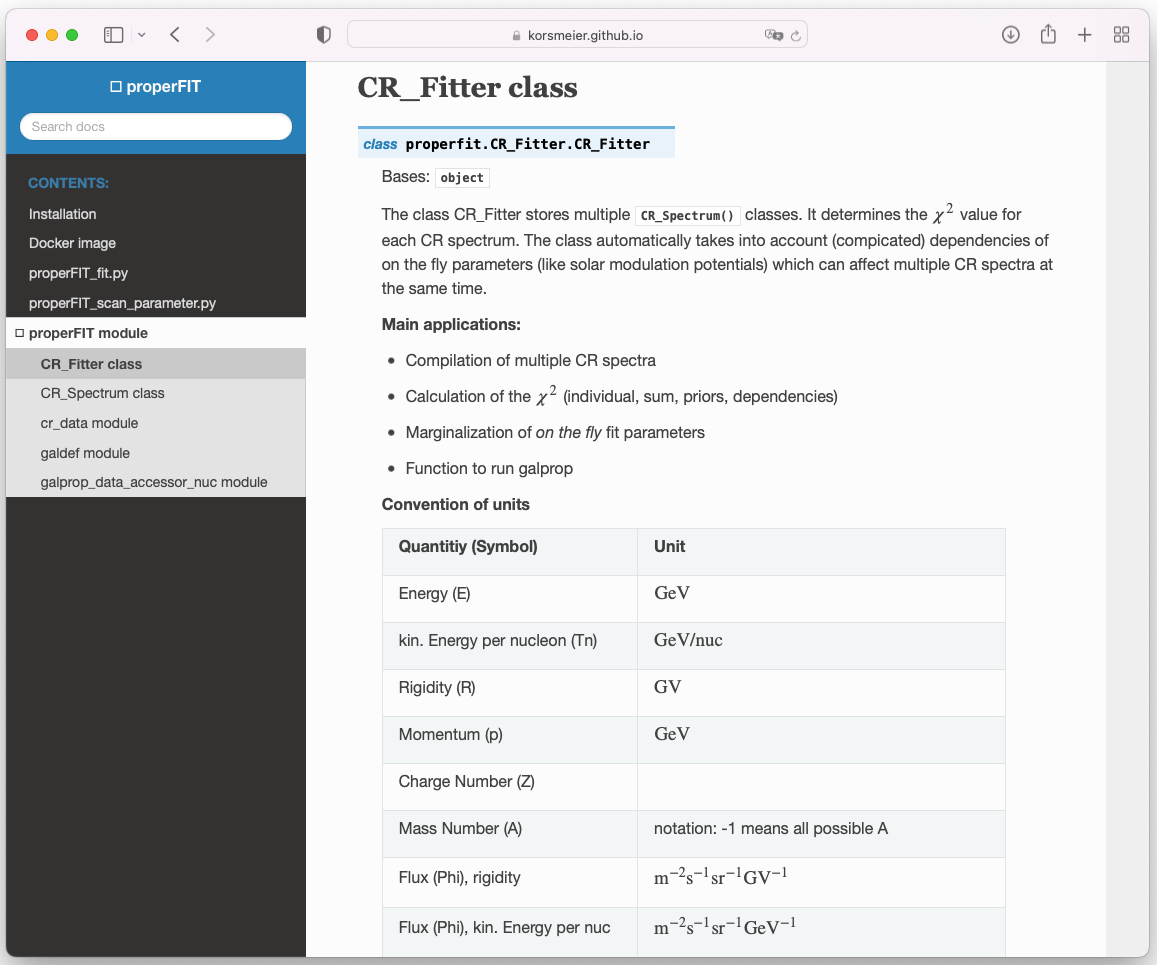Follow the CR_Spectrum() inline code link

[x=688, y=215]
